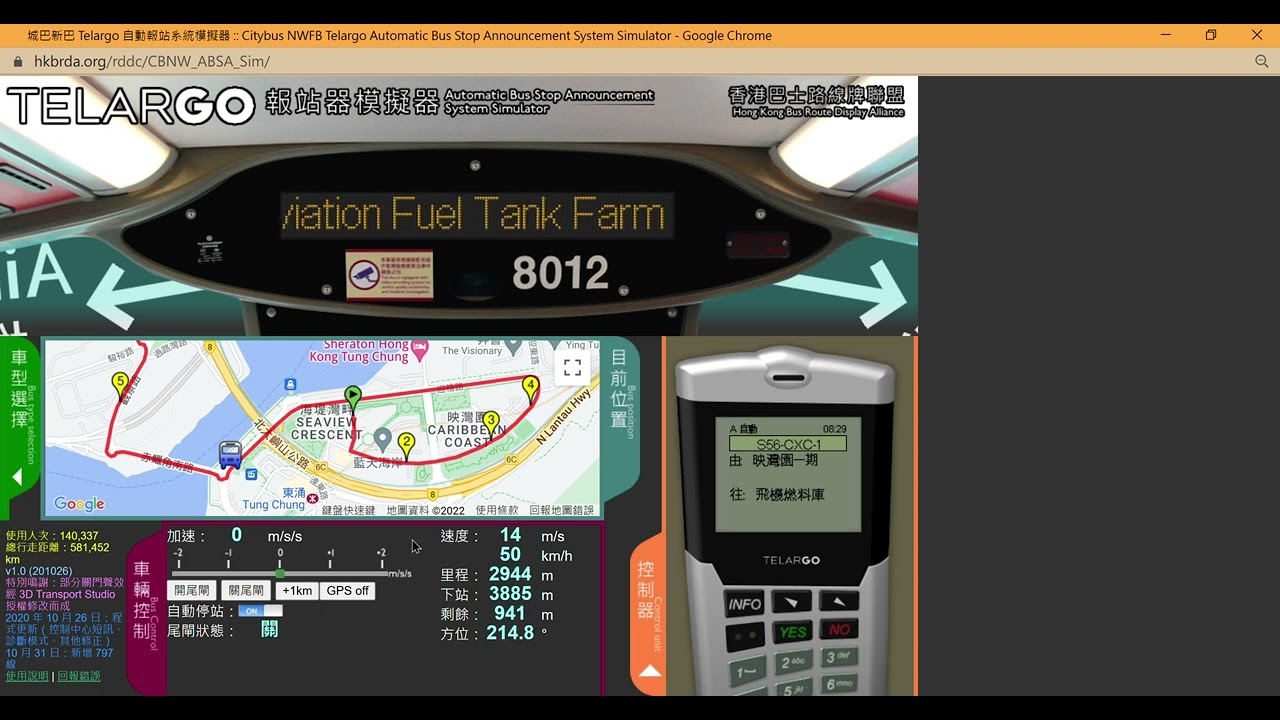The width and height of the screenshot is (1280, 720).
Task: Click the grey location pin near Seaview Crescent
Action: [382, 439]
